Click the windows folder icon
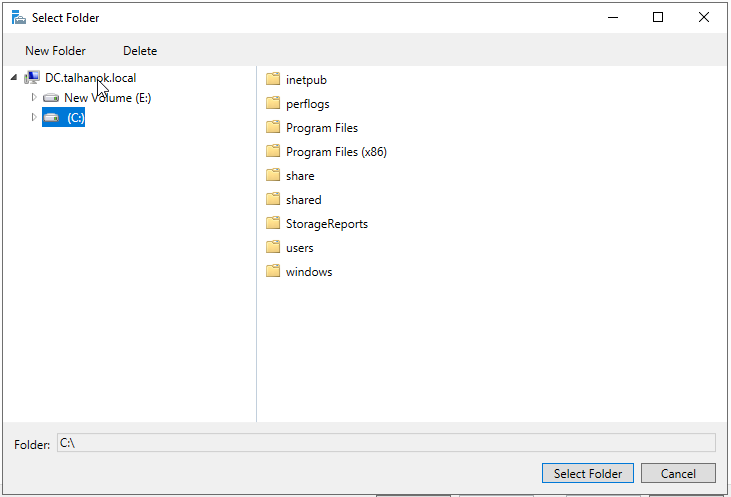Screen dimensions: 731x497 273,271
